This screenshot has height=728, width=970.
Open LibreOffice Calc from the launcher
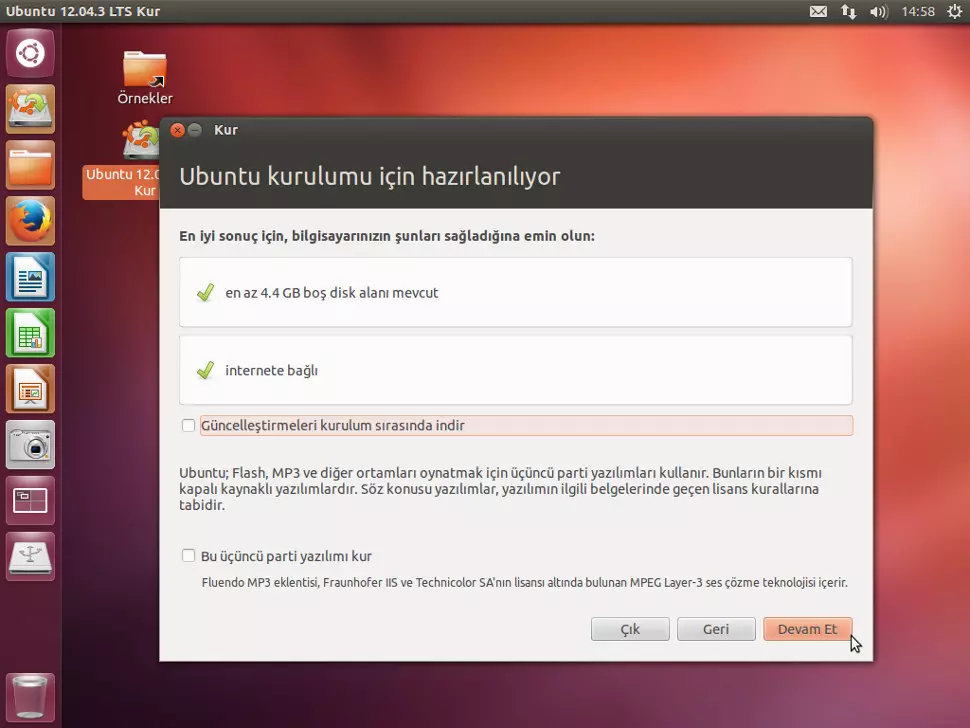click(30, 333)
